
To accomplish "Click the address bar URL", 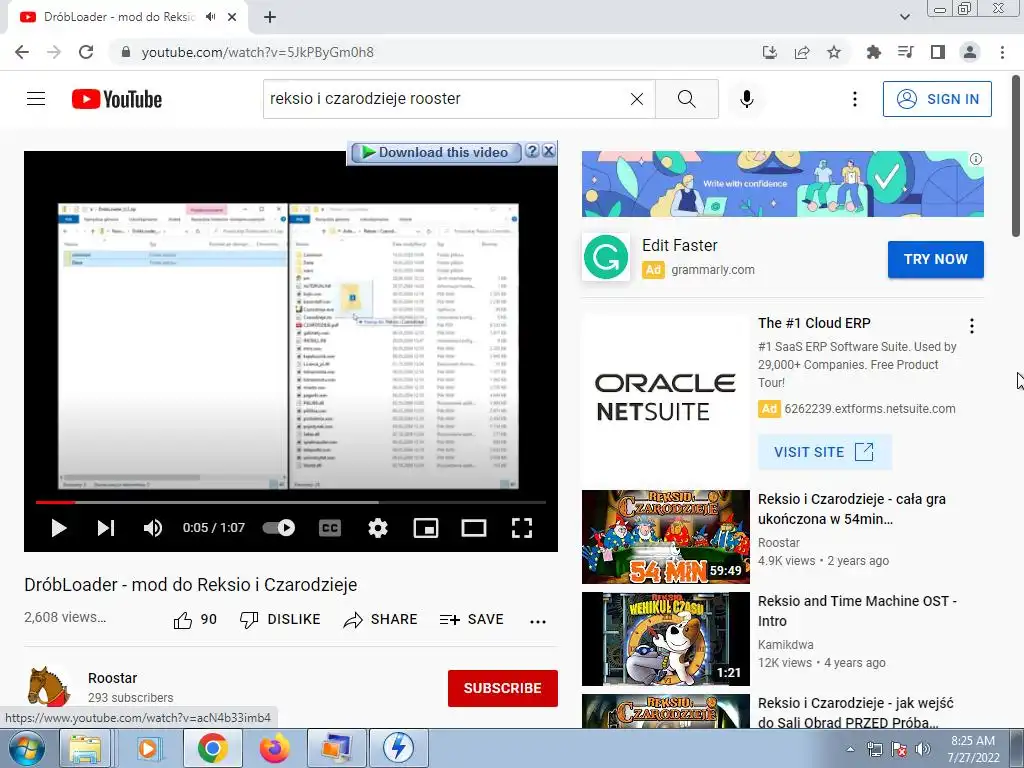I will pos(257,52).
